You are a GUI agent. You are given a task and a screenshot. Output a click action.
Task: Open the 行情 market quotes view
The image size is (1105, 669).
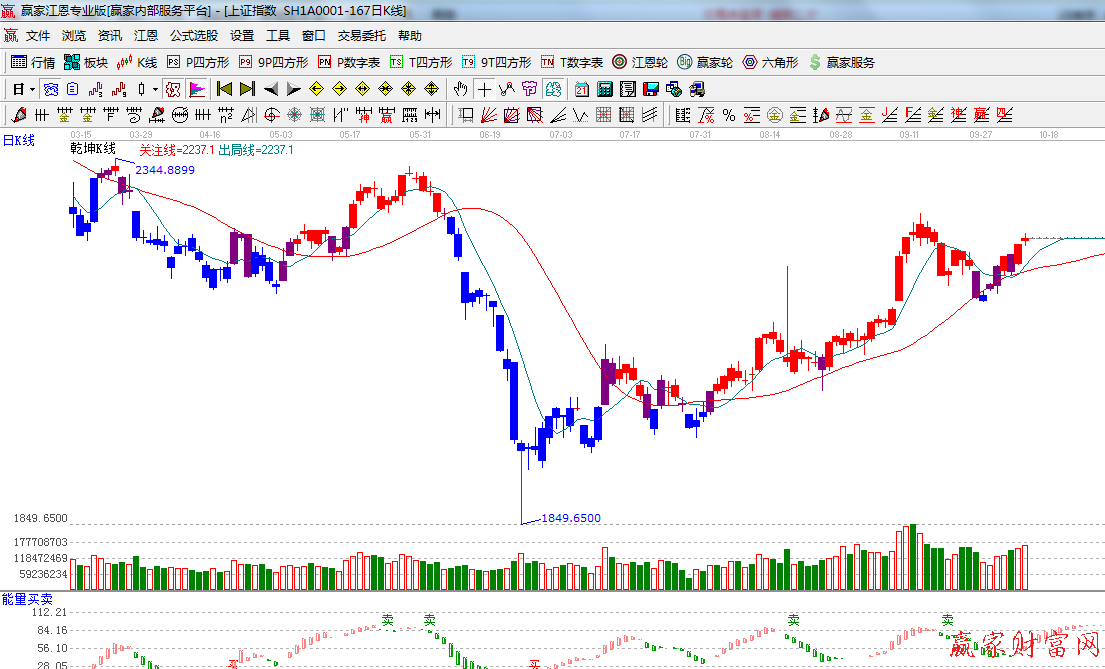pyautogui.click(x=33, y=62)
